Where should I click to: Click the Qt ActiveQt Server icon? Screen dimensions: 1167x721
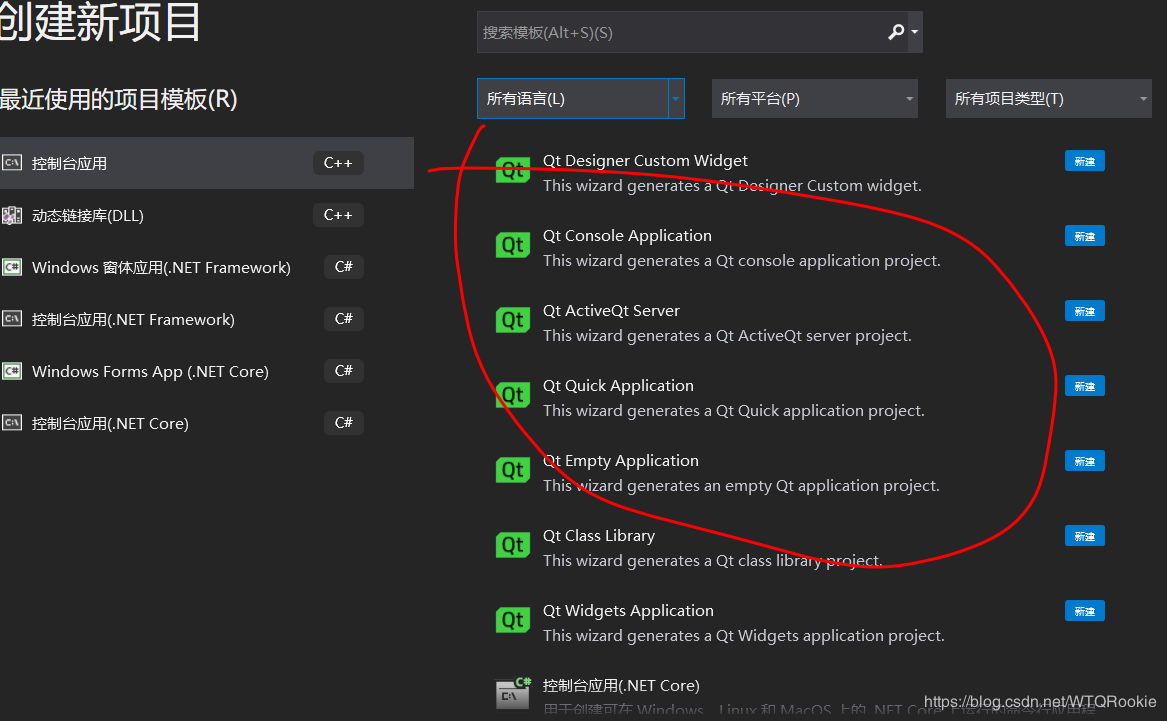[x=513, y=320]
